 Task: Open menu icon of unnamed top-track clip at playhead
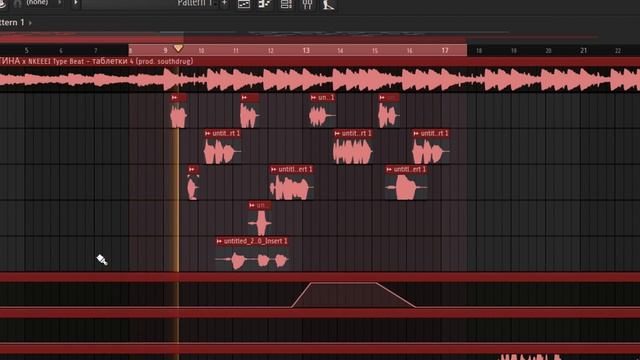click(175, 98)
